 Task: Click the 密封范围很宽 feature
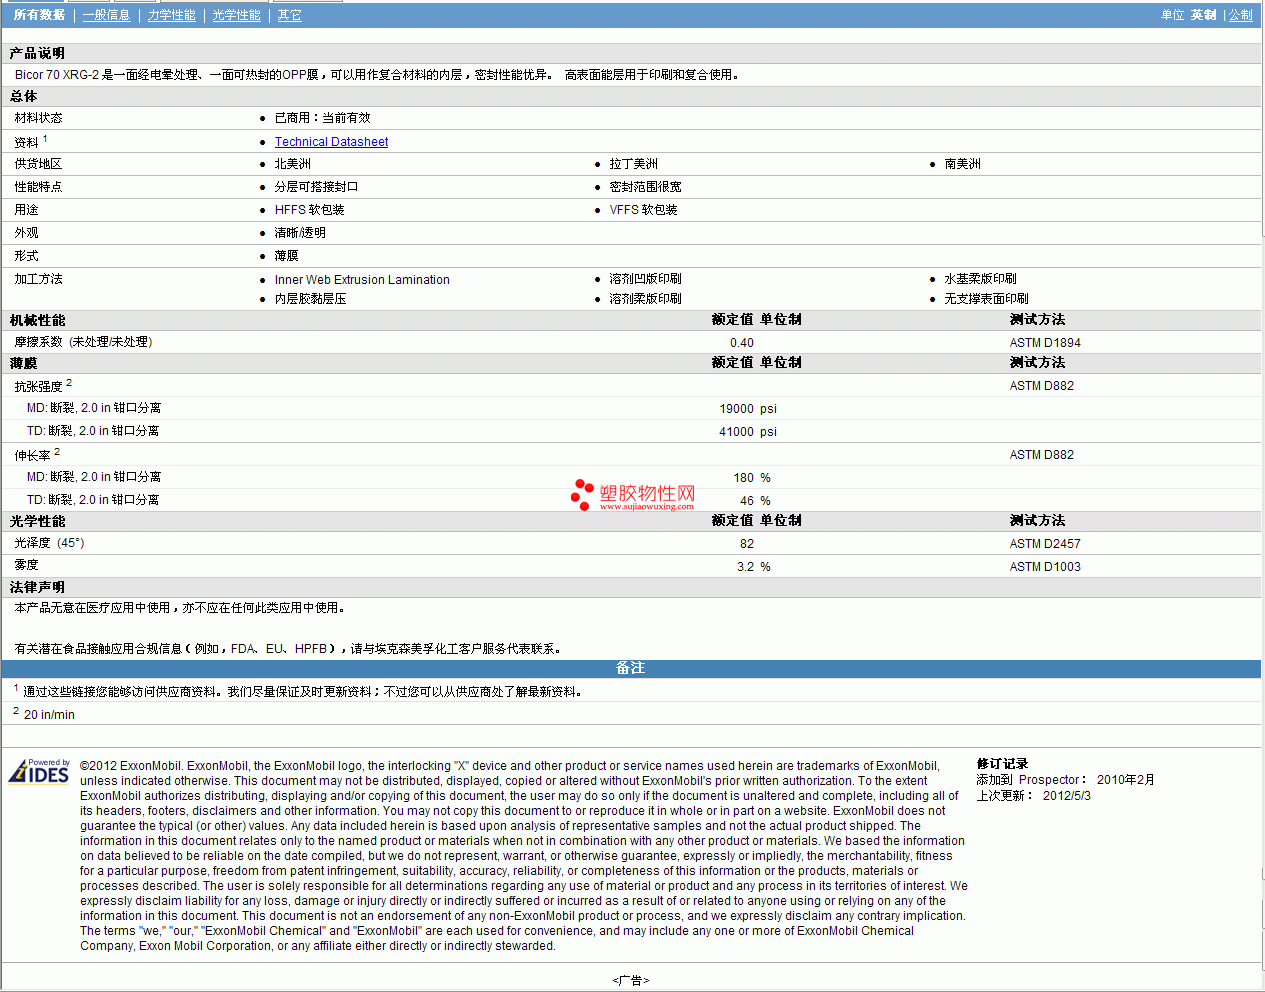[646, 187]
